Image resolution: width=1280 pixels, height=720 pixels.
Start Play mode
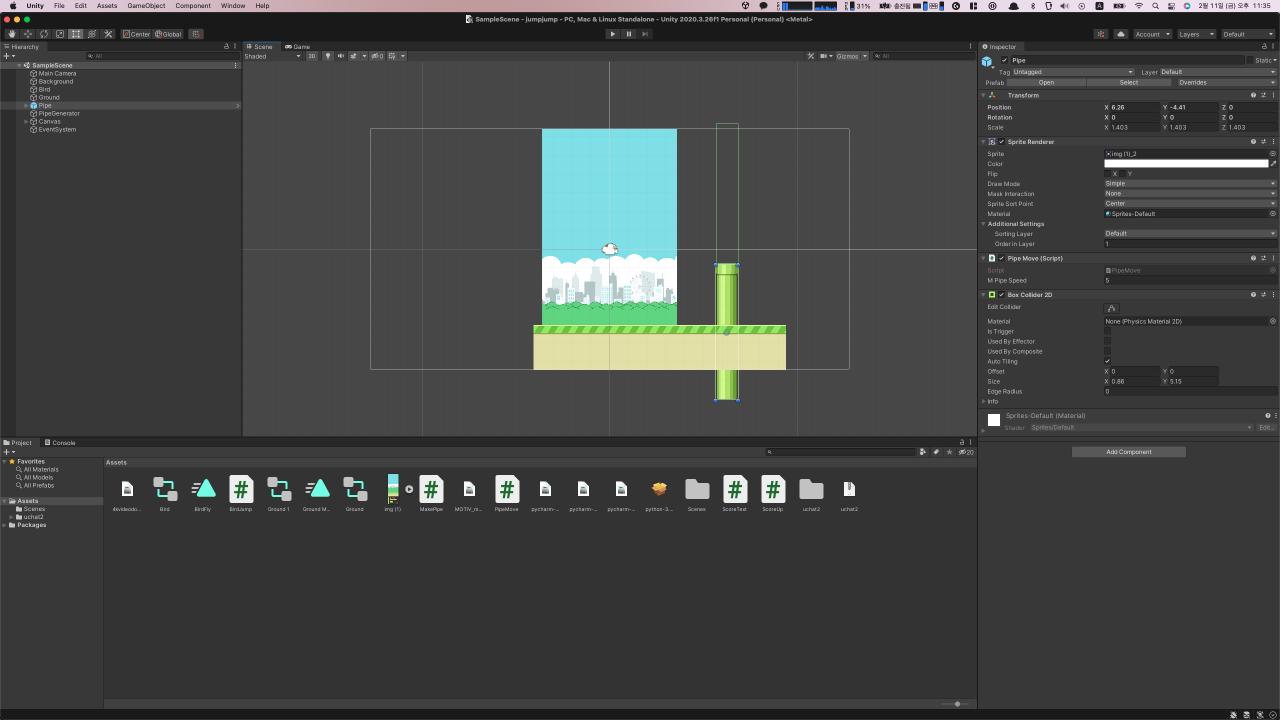(x=613, y=34)
